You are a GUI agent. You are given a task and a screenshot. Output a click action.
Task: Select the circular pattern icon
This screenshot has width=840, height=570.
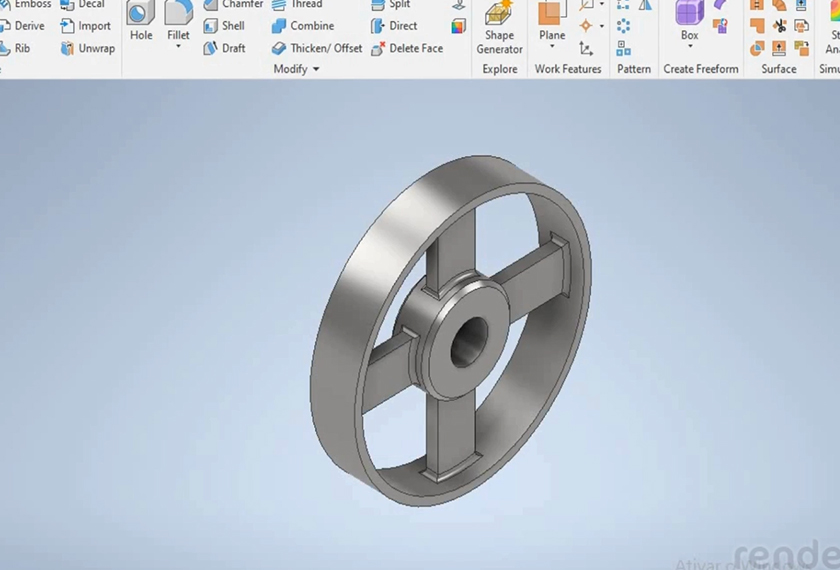(624, 26)
